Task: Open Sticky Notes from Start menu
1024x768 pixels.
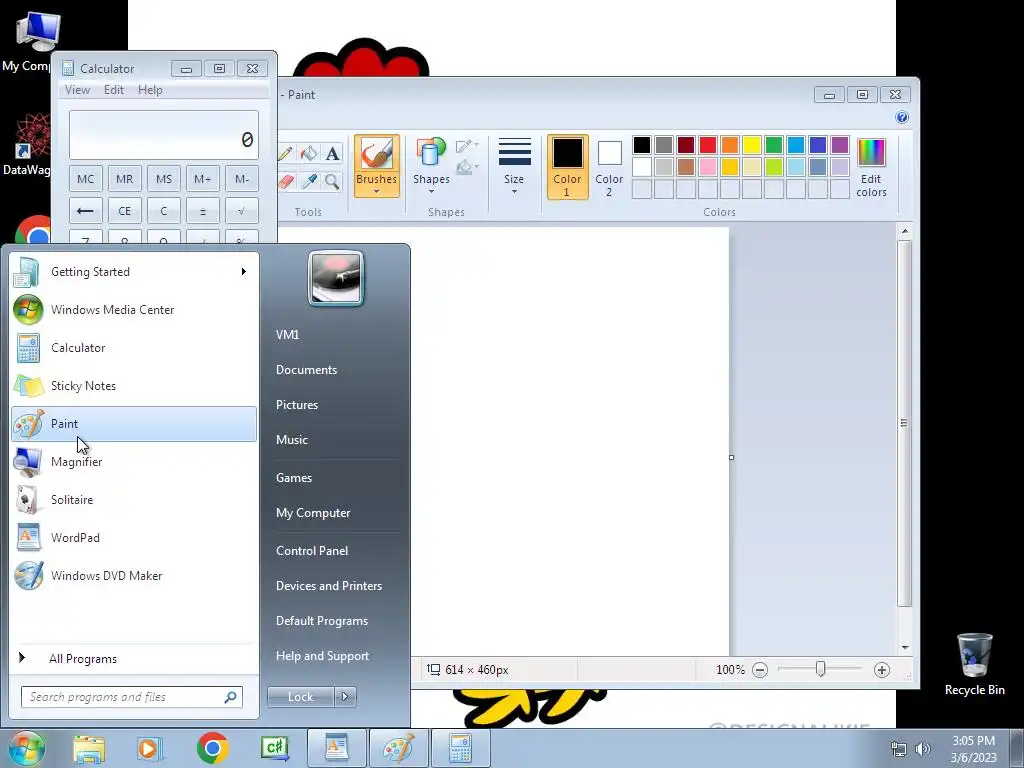Action: (x=134, y=385)
